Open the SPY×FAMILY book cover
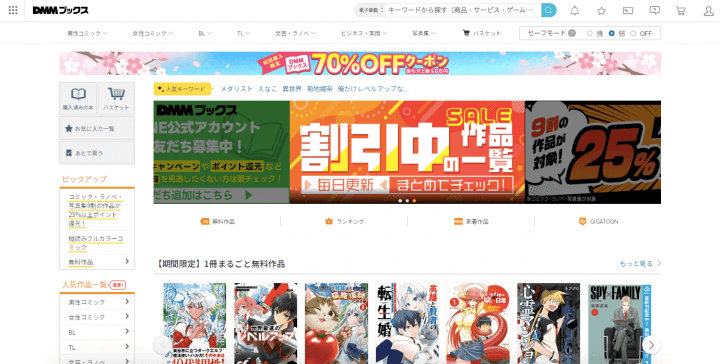The width and height of the screenshot is (720, 364). click(x=619, y=323)
